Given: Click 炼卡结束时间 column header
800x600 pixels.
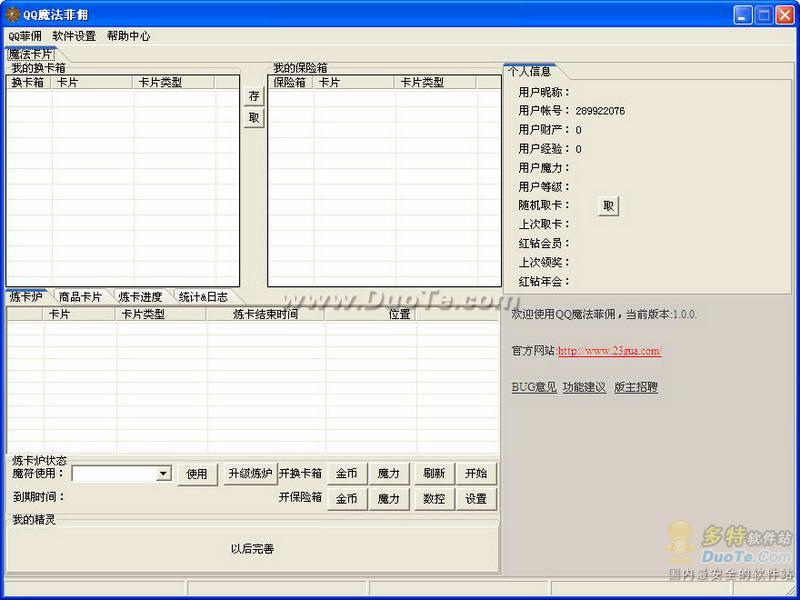Looking at the screenshot, I should tap(266, 314).
